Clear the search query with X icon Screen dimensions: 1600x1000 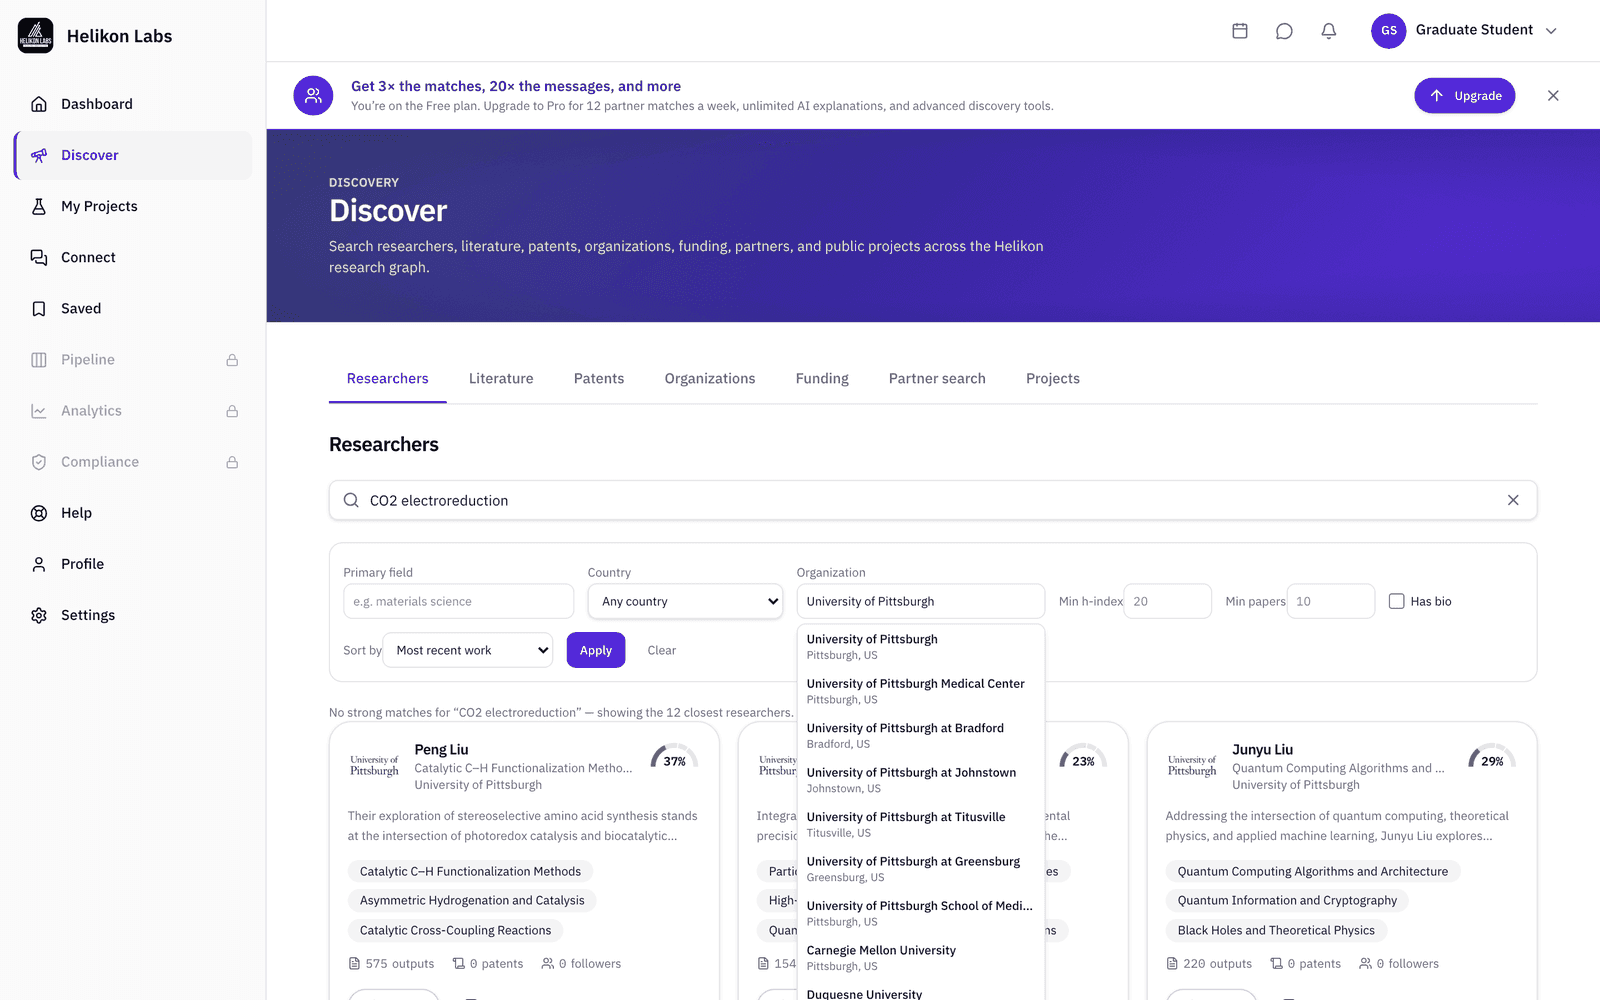point(1513,500)
